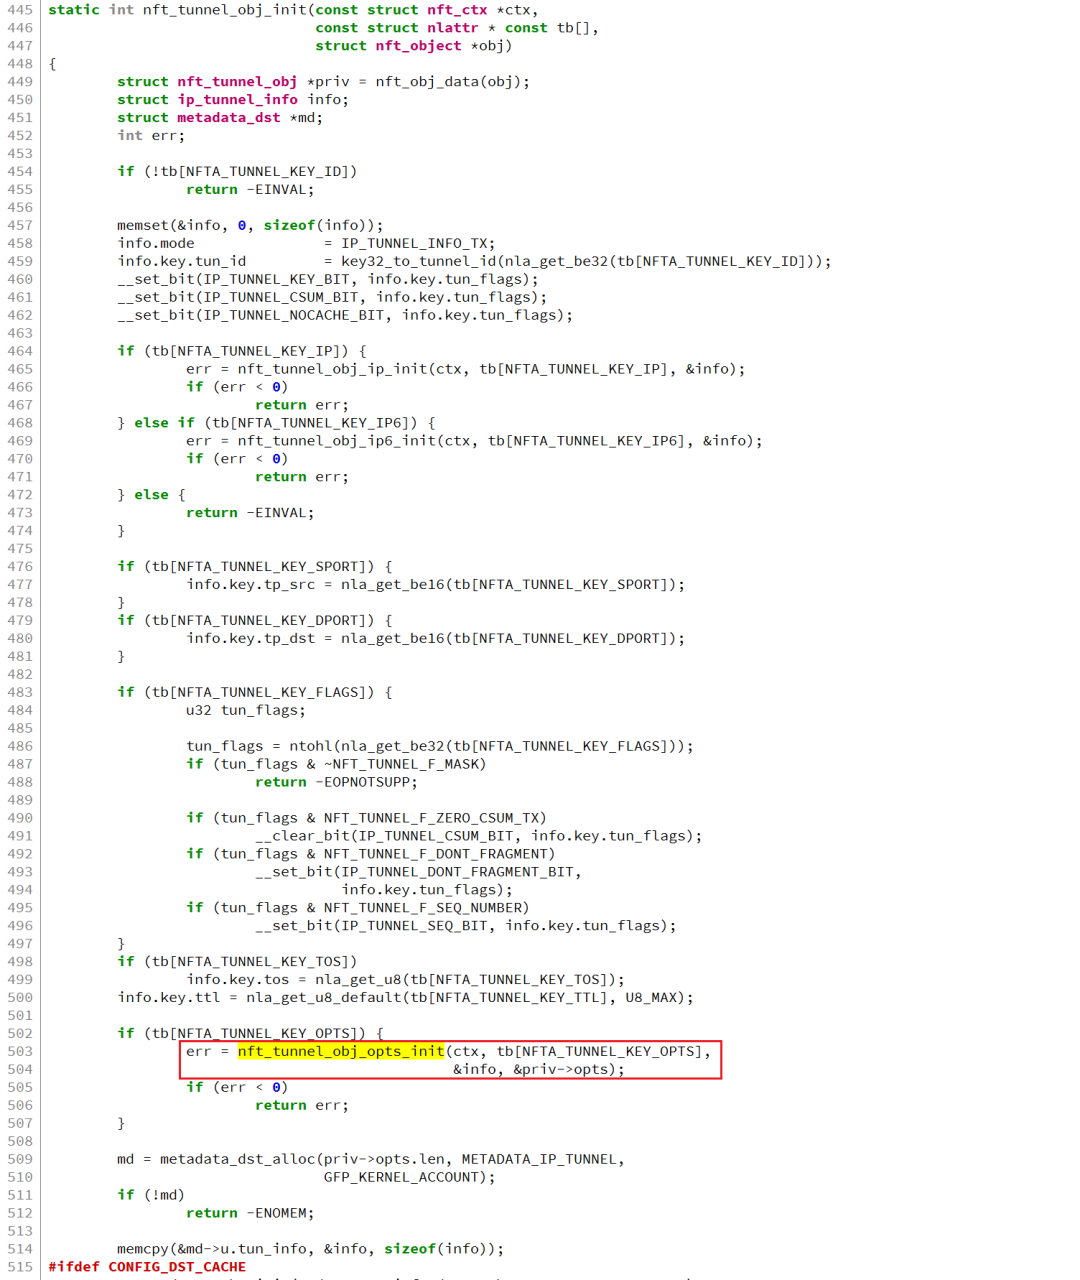Click the 'u32 tun_flags;' declaration text
The height and width of the screenshot is (1280, 1080).
(x=246, y=710)
